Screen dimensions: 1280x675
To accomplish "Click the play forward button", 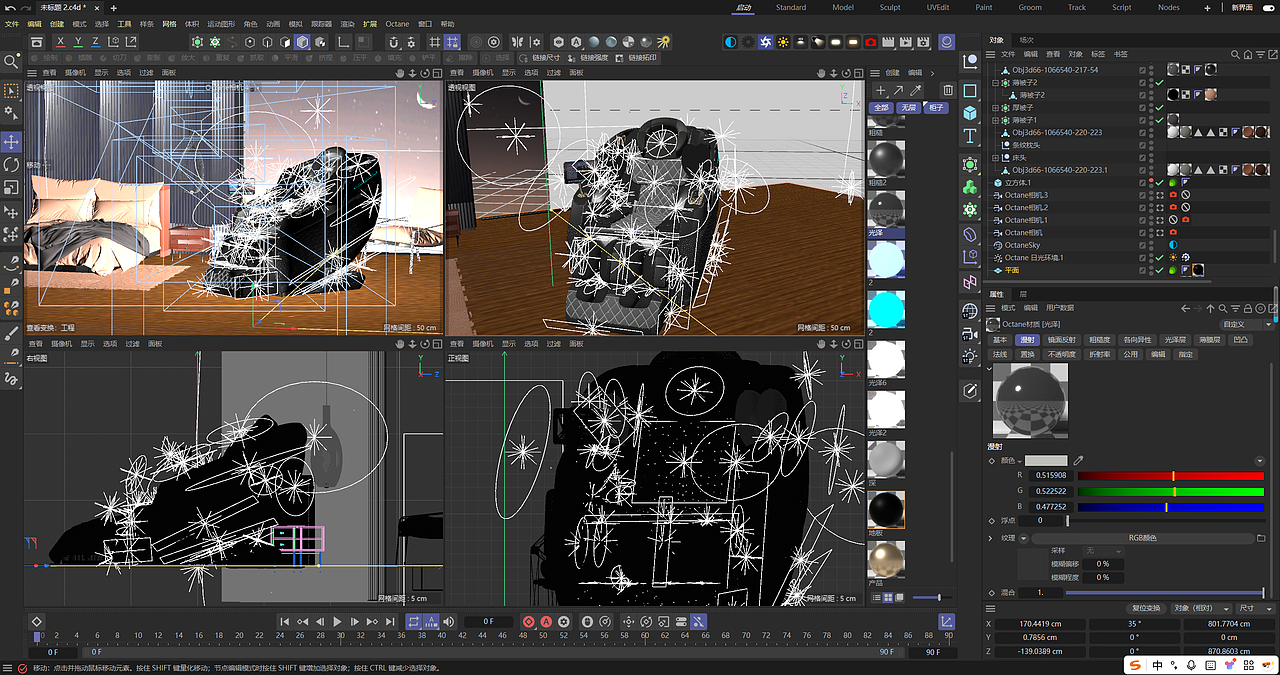I will [337, 622].
